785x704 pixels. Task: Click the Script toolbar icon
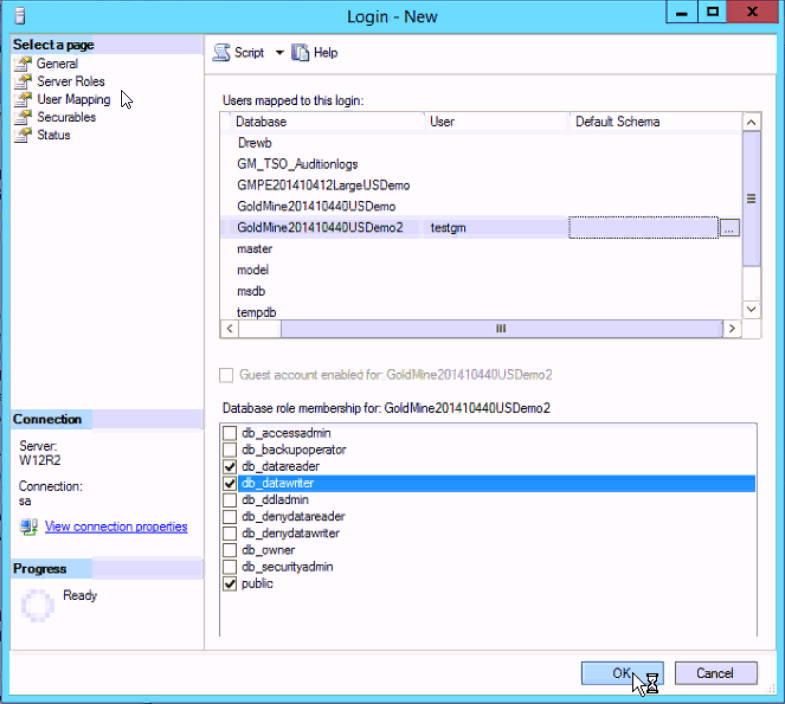coord(222,53)
